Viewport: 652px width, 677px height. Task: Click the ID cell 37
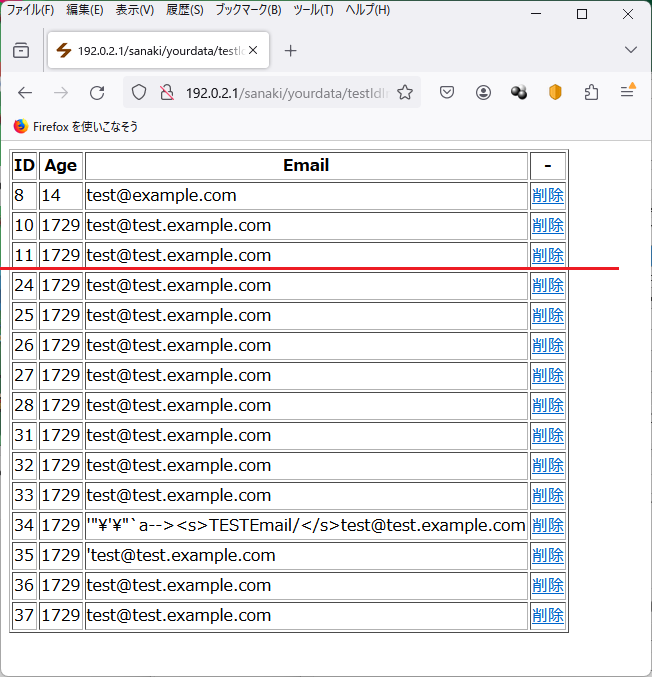(24, 615)
